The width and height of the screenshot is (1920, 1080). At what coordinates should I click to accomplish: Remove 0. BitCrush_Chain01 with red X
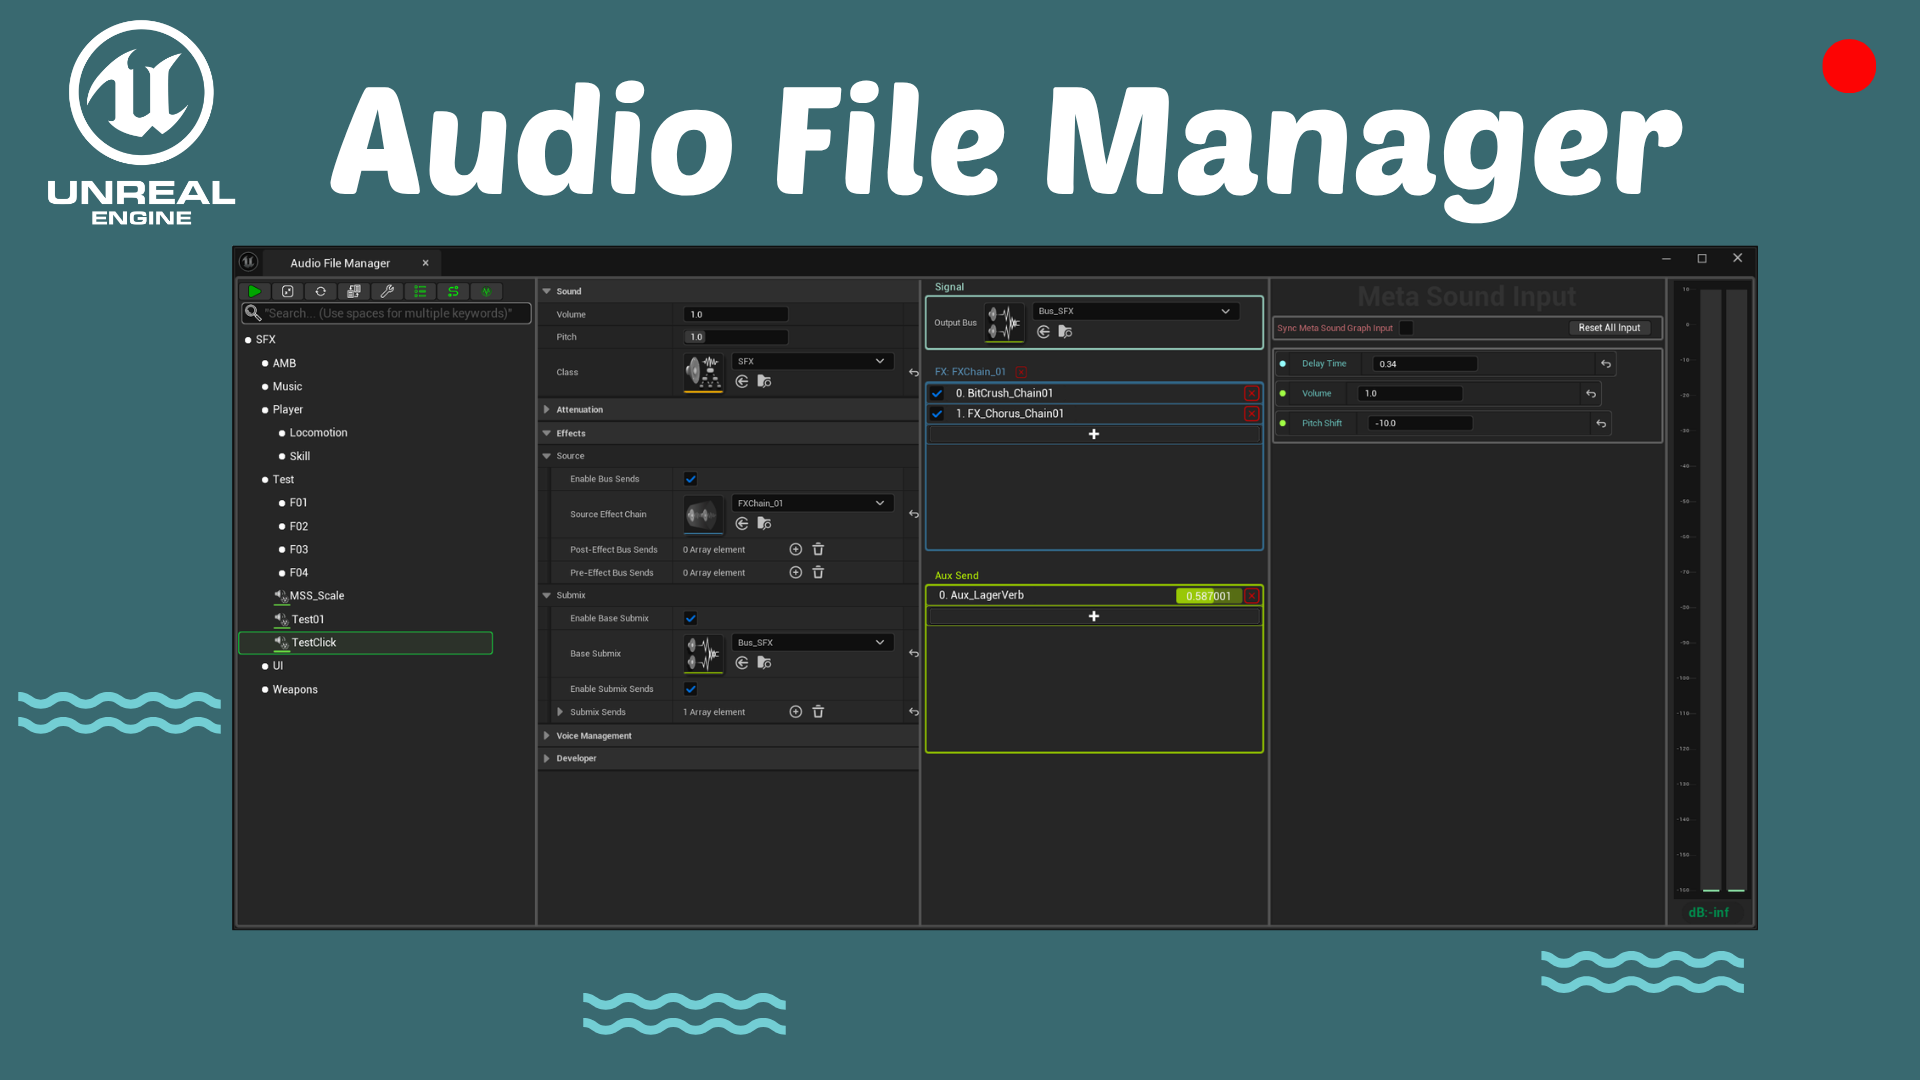point(1251,393)
